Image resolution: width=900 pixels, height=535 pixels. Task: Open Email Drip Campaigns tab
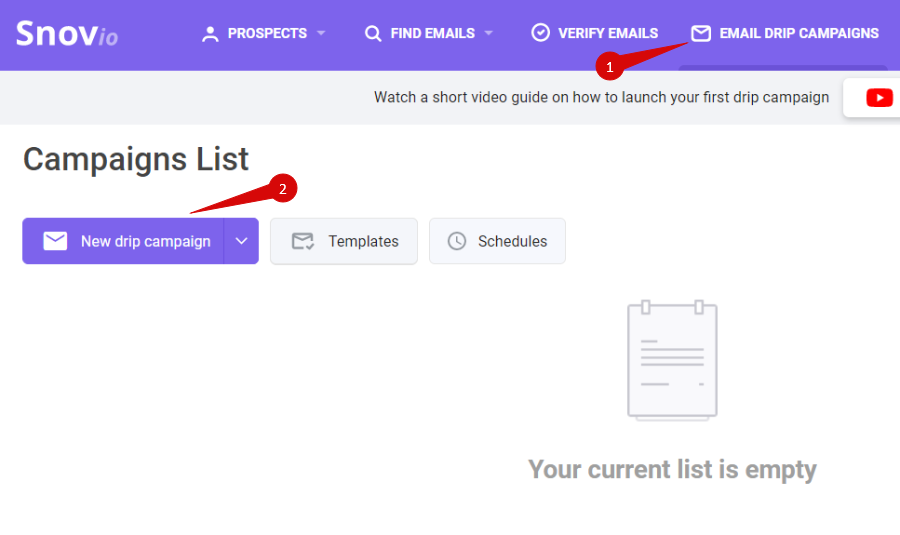pyautogui.click(x=785, y=33)
